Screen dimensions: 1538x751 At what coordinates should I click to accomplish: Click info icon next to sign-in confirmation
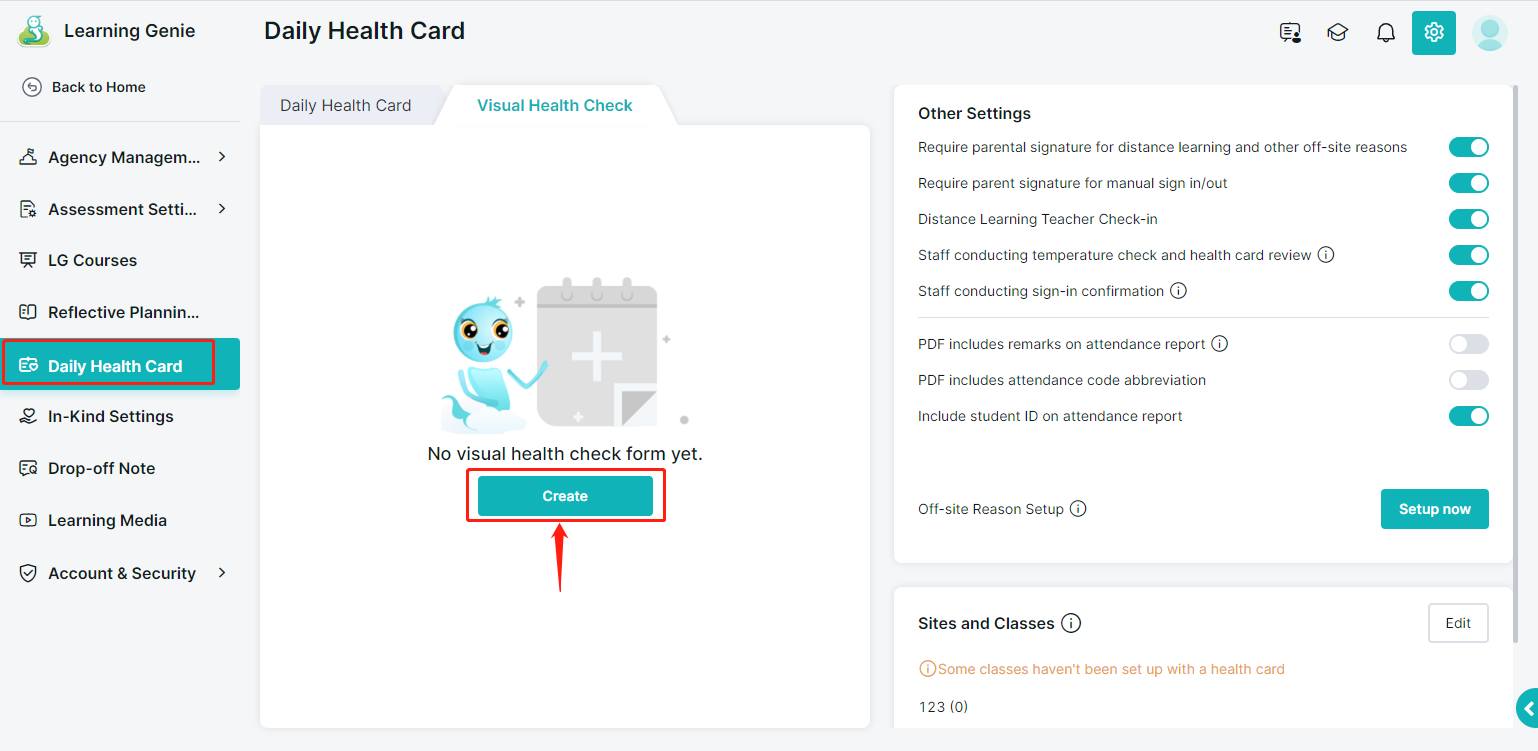[1178, 291]
